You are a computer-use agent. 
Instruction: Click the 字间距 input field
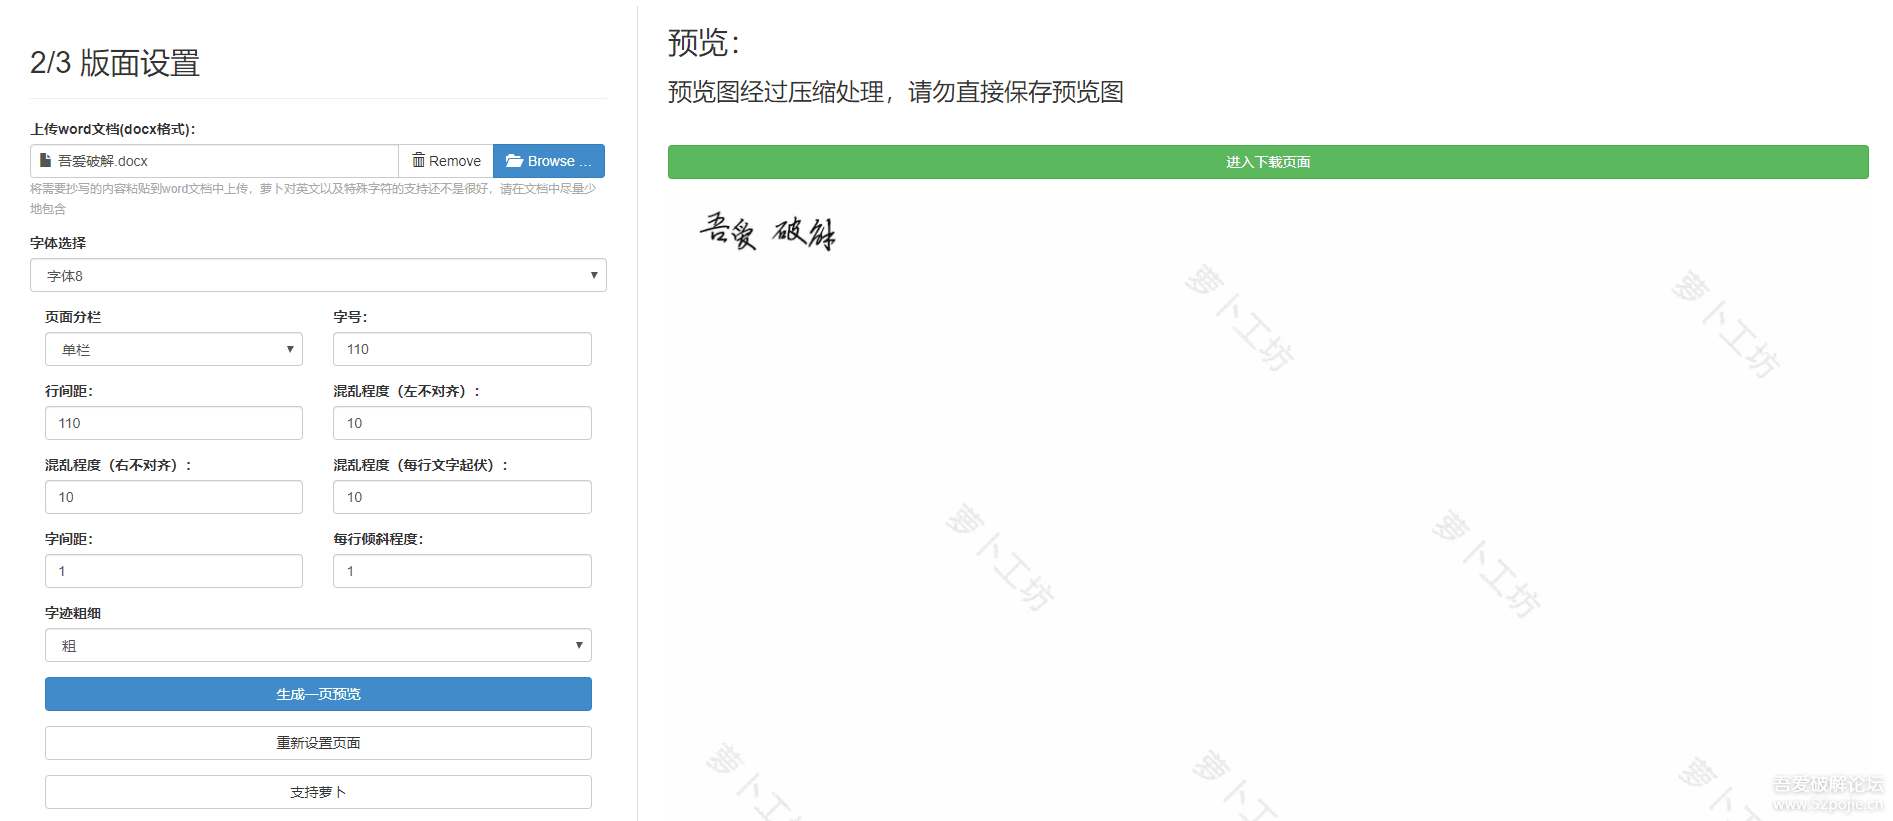[x=173, y=572]
